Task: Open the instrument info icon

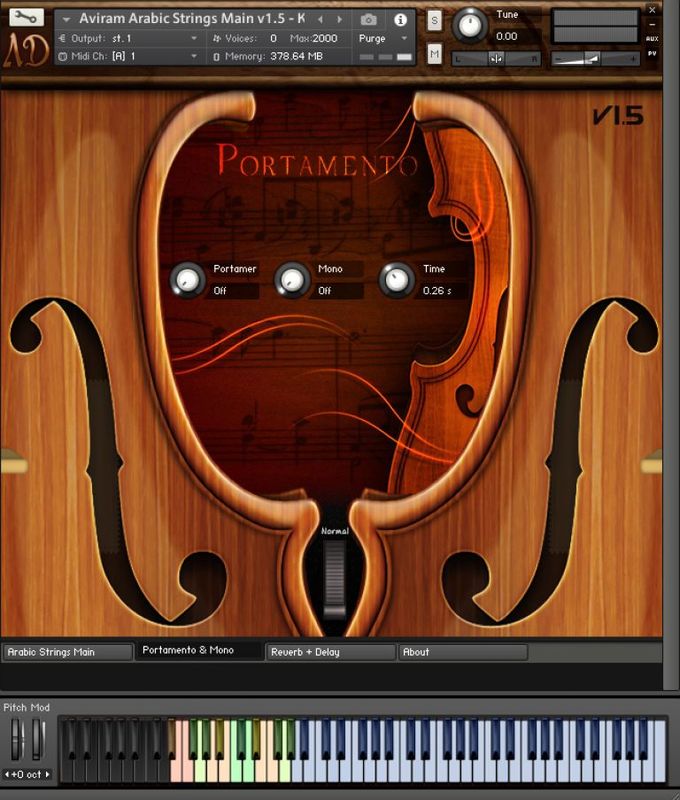Action: pos(400,19)
